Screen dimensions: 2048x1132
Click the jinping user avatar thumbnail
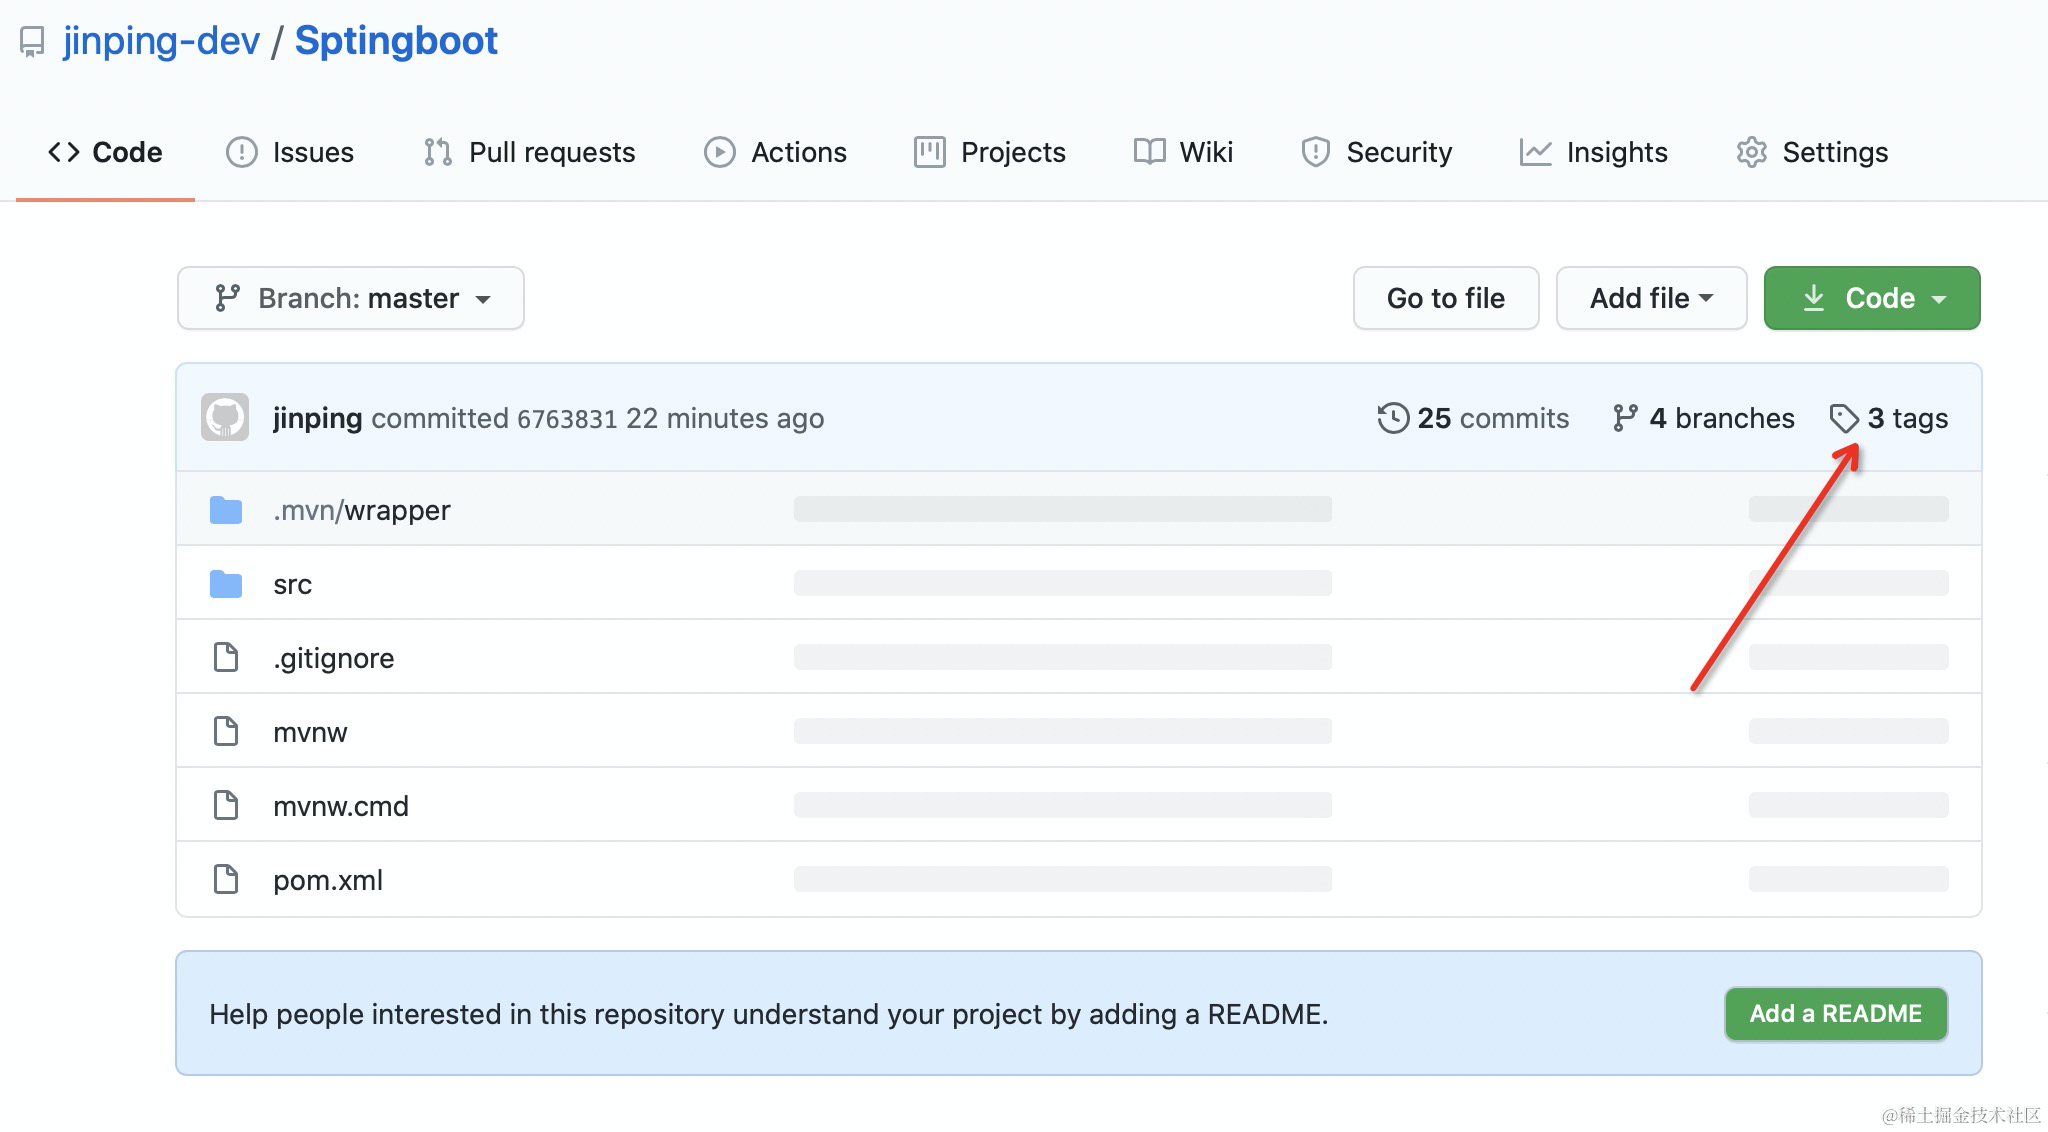(225, 418)
